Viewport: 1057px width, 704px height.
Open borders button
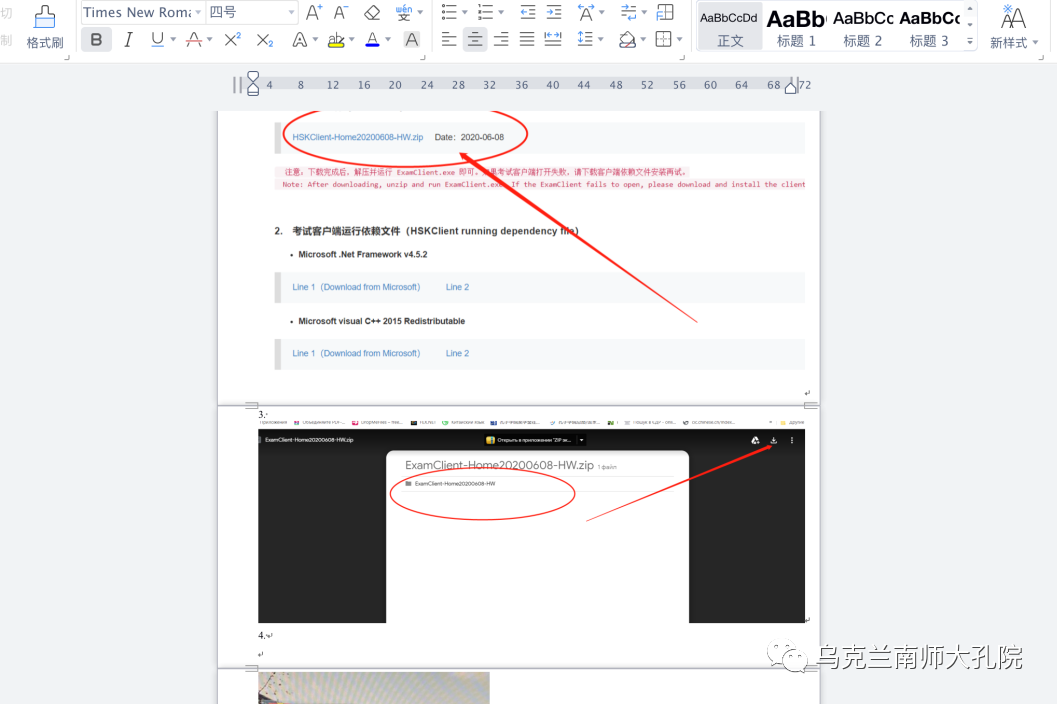664,40
